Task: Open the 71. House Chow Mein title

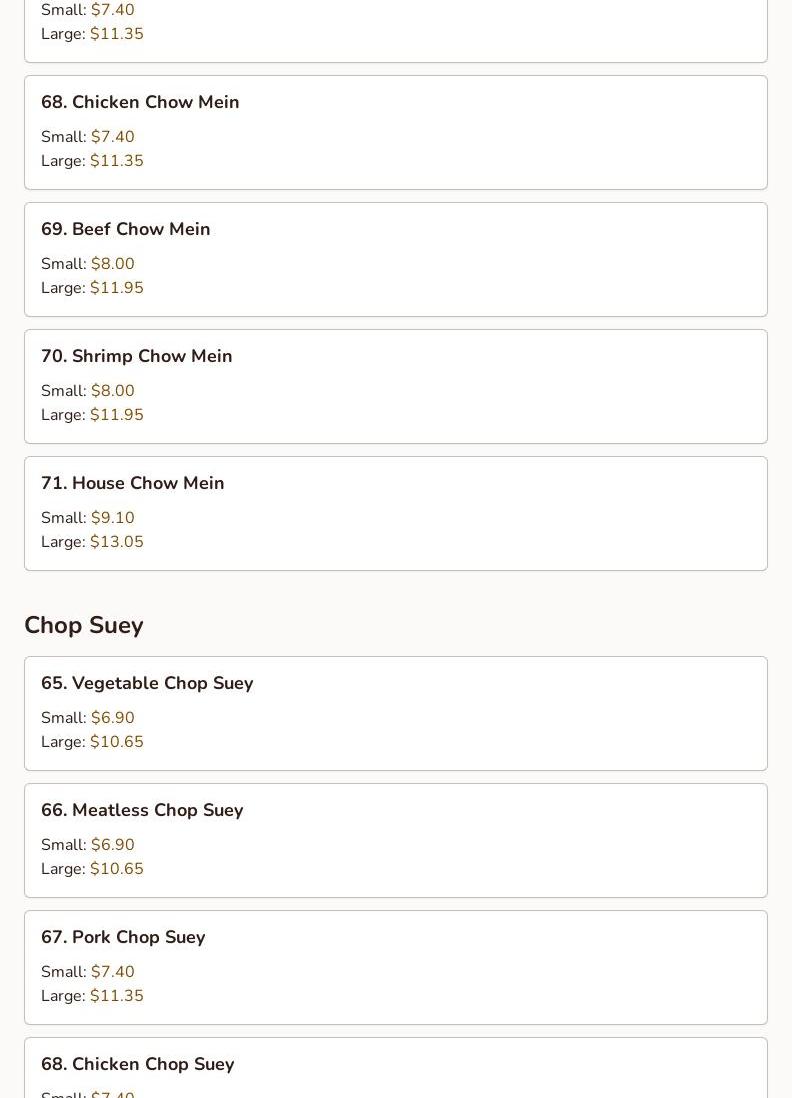Action: (132, 483)
